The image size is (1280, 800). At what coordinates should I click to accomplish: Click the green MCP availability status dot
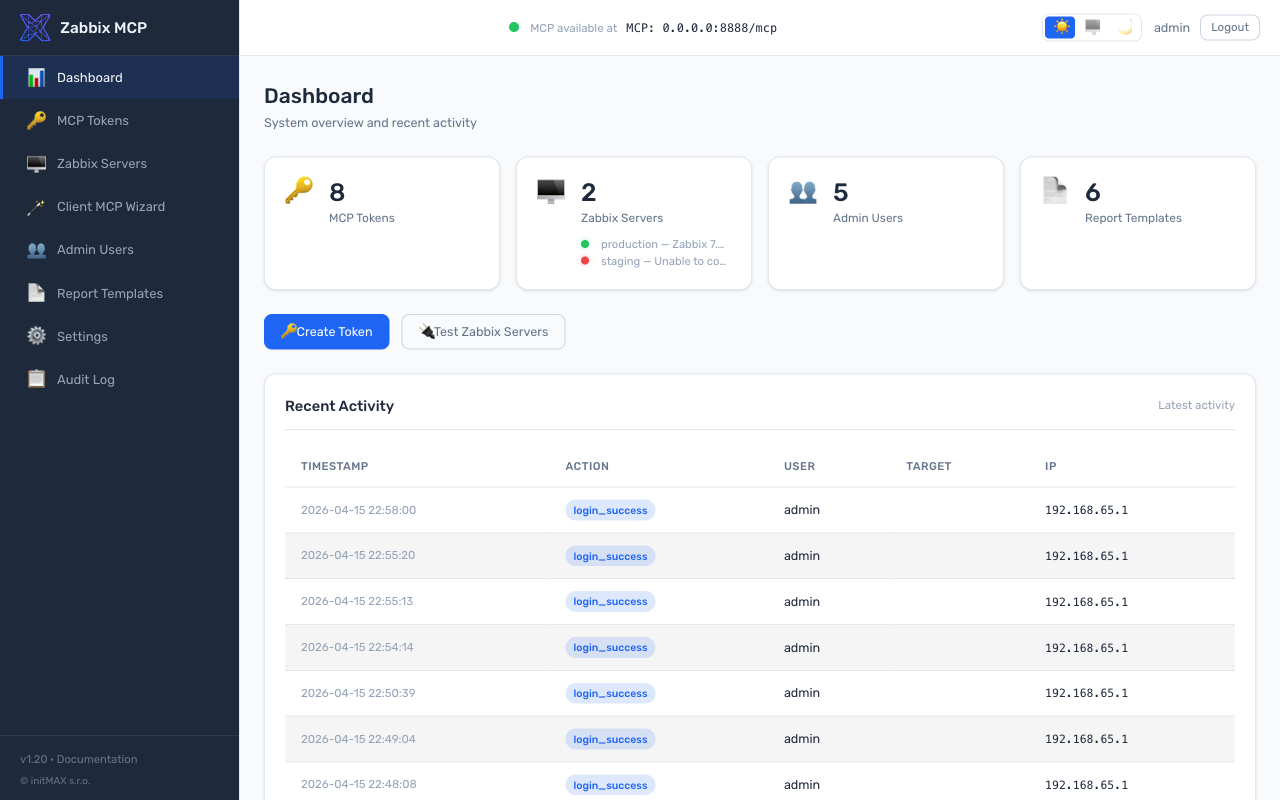[x=514, y=28]
